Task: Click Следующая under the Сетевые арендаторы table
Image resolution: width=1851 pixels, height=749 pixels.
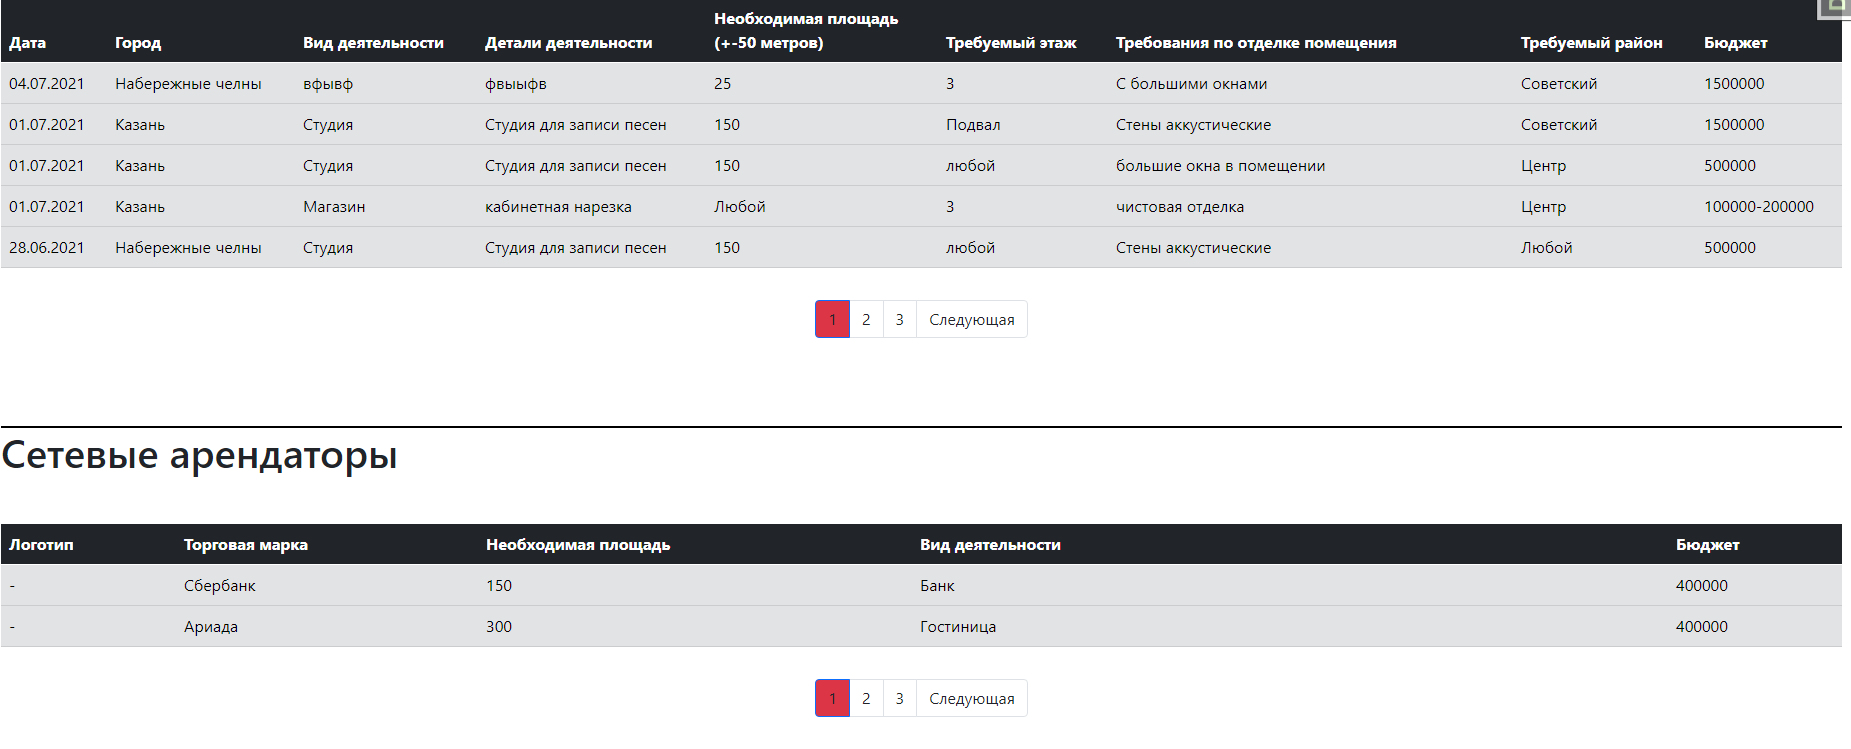Action: click(971, 699)
